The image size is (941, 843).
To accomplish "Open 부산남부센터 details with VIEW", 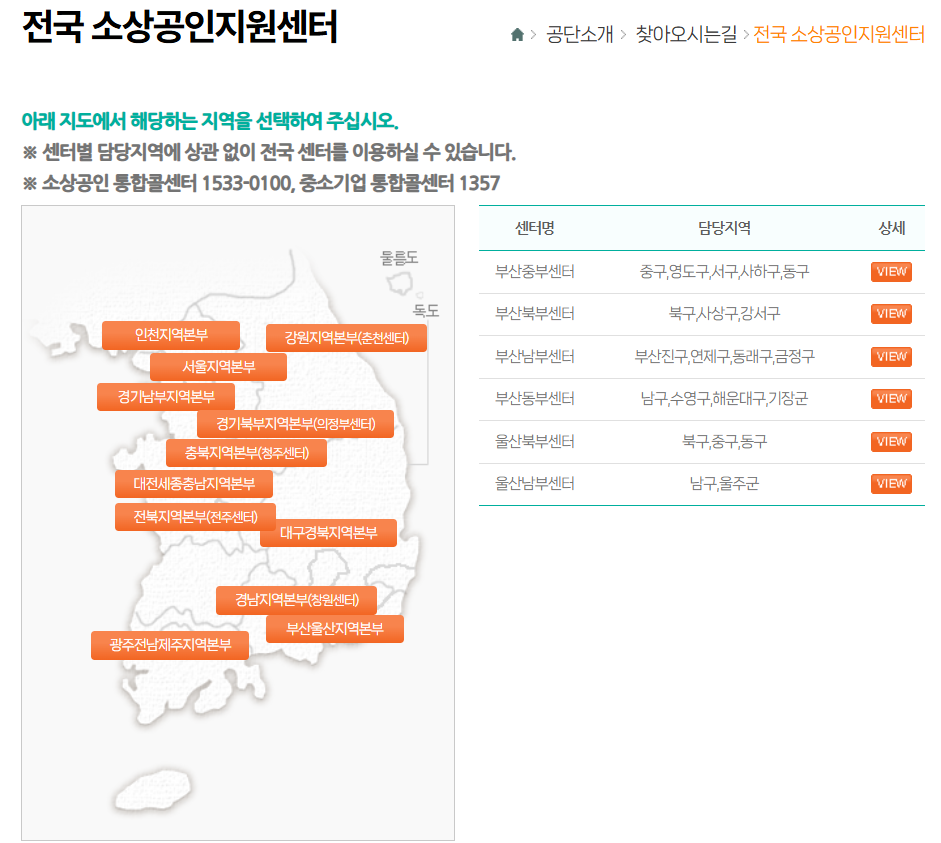I will (x=890, y=356).
